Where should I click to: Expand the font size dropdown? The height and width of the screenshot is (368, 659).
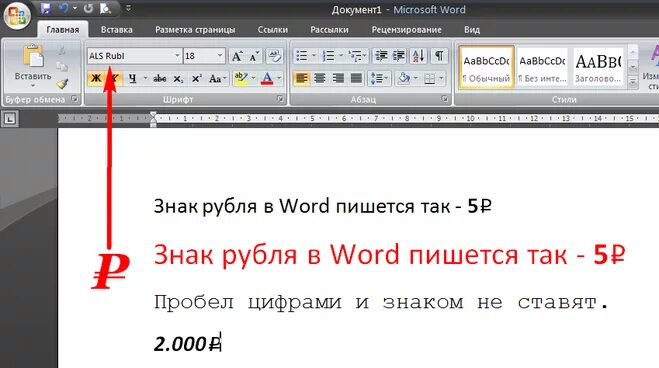(220, 56)
